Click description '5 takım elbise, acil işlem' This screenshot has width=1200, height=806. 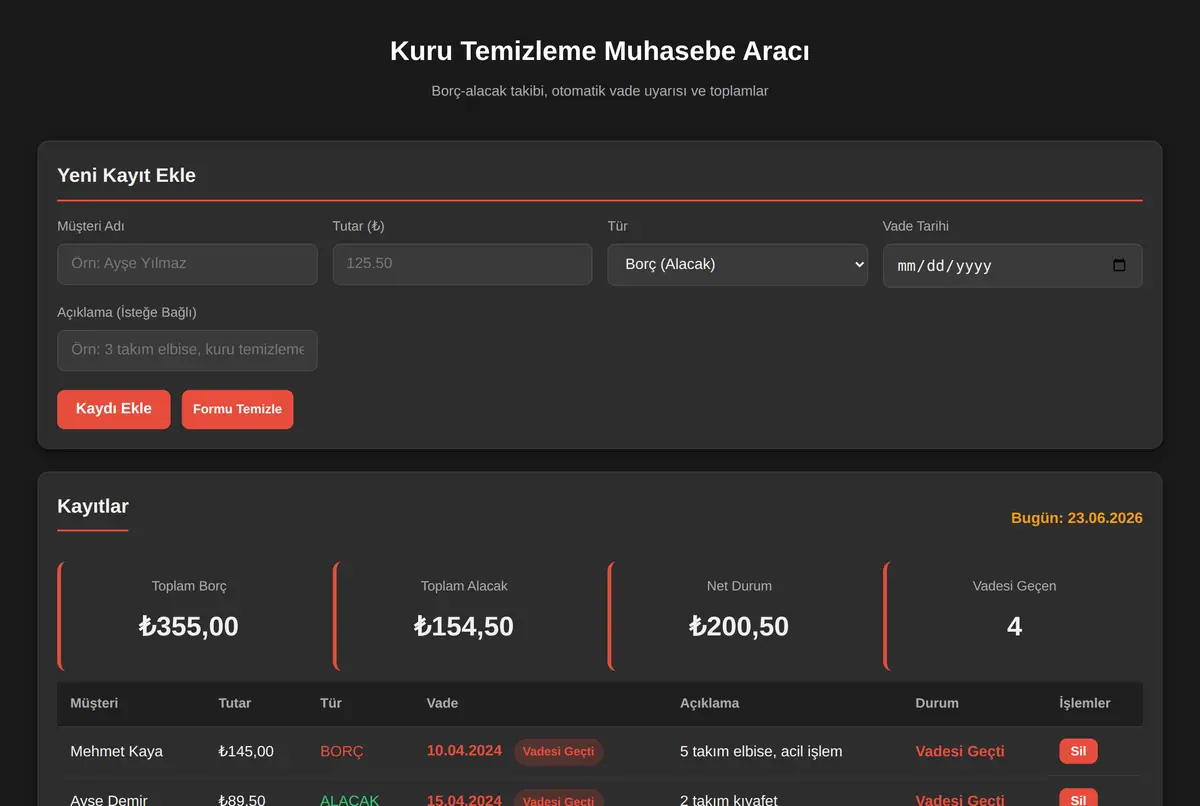761,751
